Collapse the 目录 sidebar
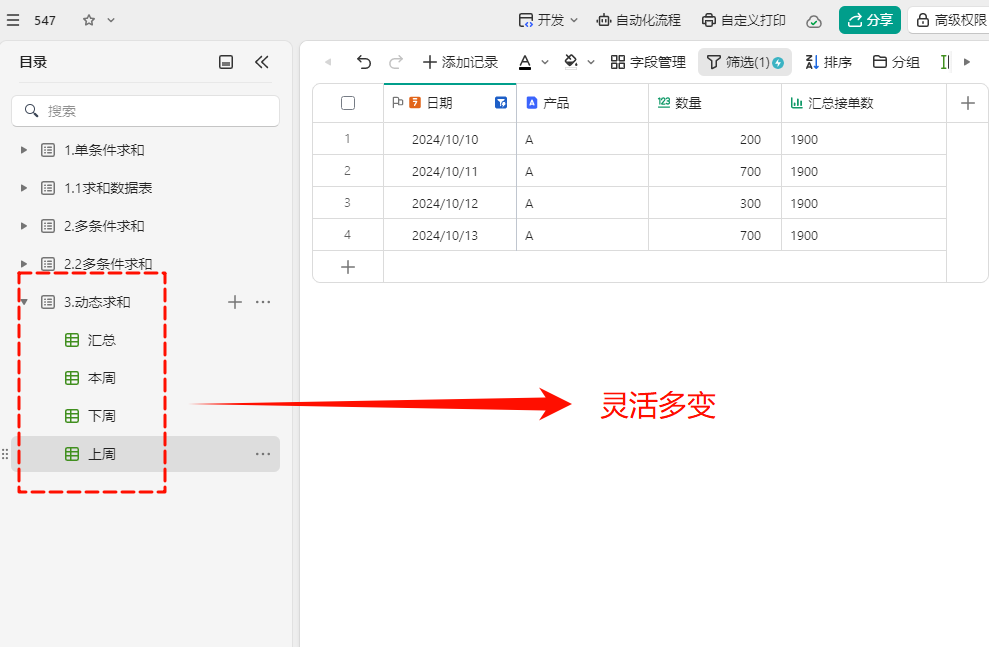The image size is (989, 647). (x=262, y=62)
